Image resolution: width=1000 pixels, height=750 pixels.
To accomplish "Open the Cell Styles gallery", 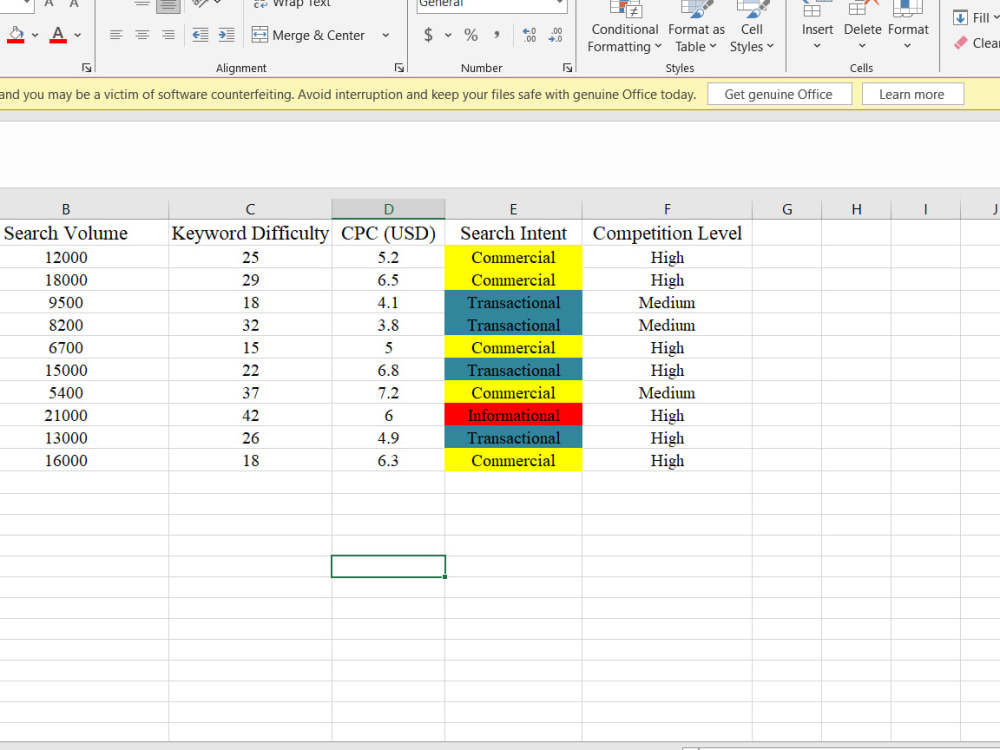I will click(752, 29).
